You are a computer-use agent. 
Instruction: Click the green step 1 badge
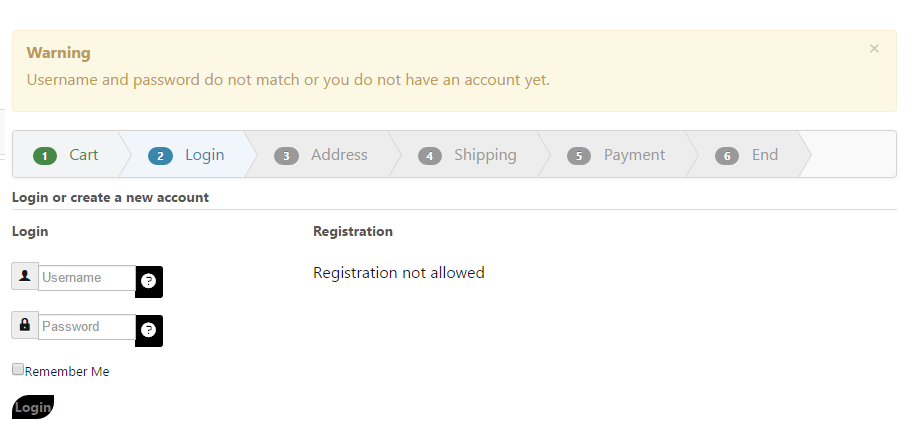45,156
